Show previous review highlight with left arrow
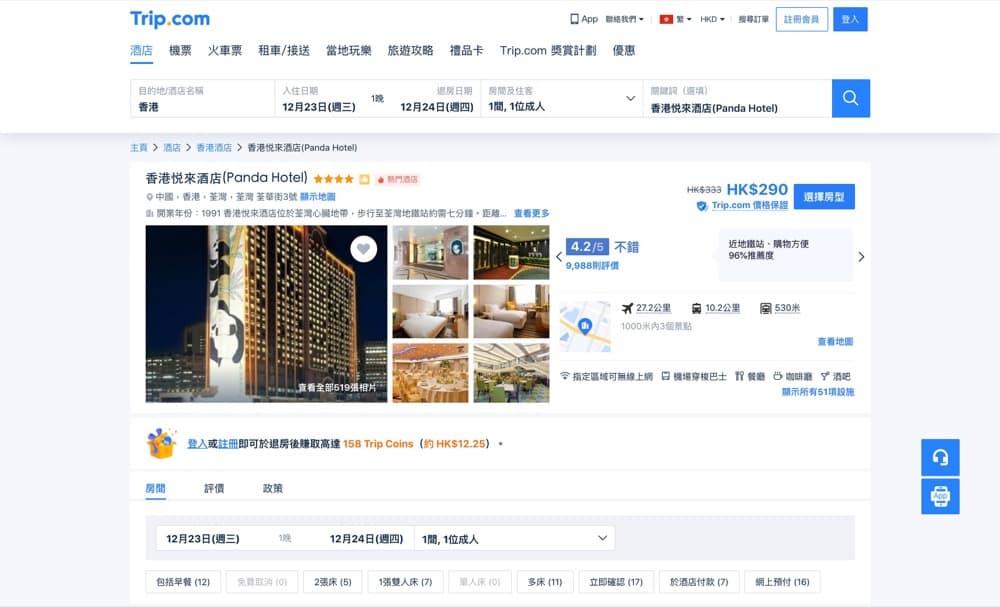Image resolution: width=1000 pixels, height=607 pixels. [559, 257]
